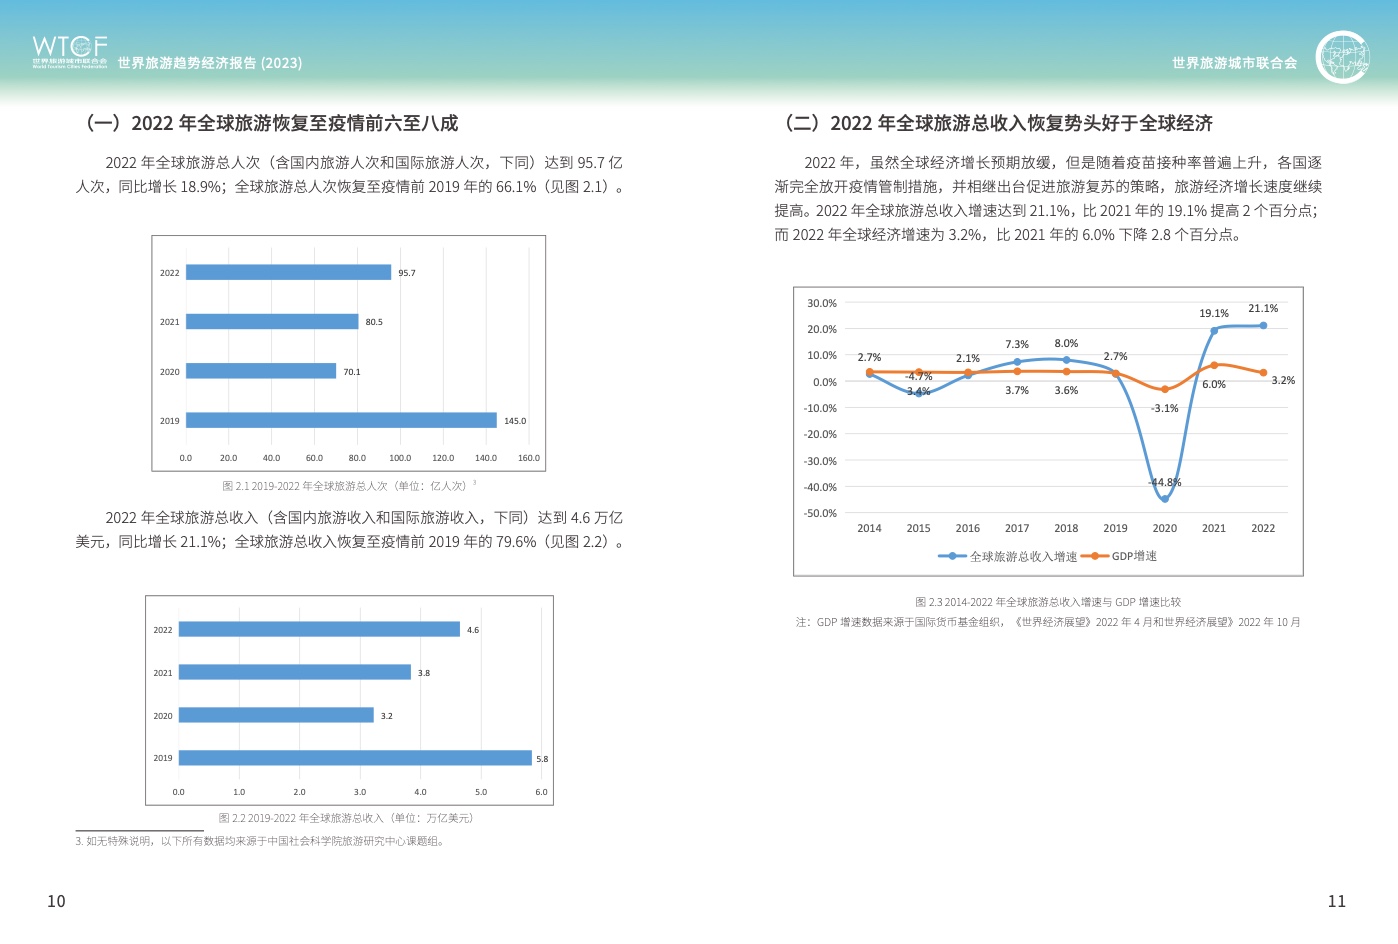Screen dimensions: 1398x944
Task: Click the blue data point at -44.8%
Action: (x=1165, y=498)
